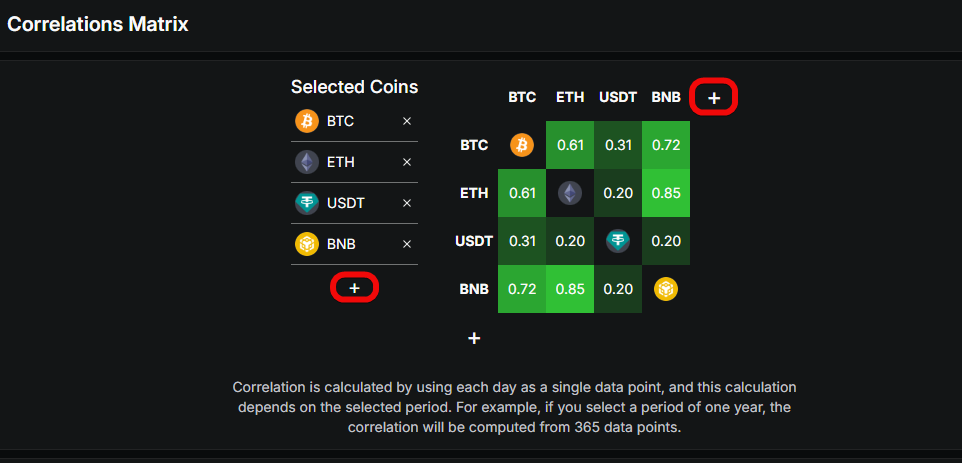Click the Ethereum icon in matrix diagonal

point(570,193)
